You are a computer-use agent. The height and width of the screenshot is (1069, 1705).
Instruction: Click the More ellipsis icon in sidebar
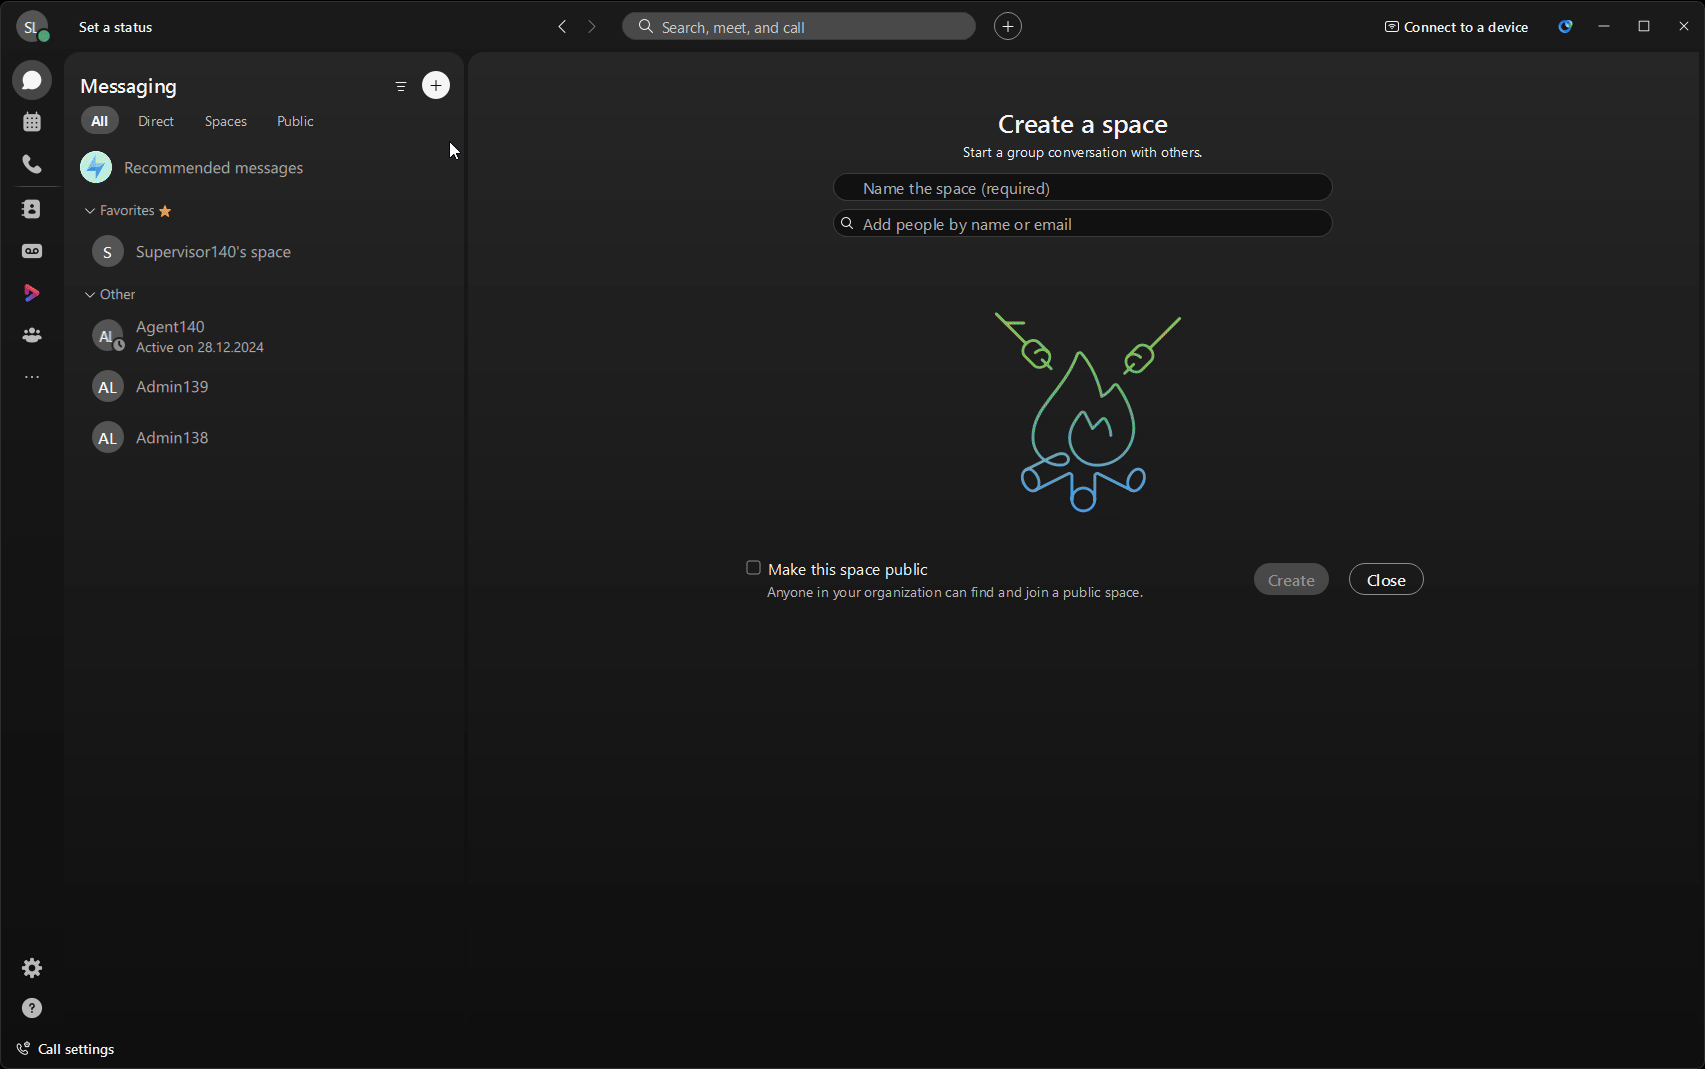tap(32, 377)
